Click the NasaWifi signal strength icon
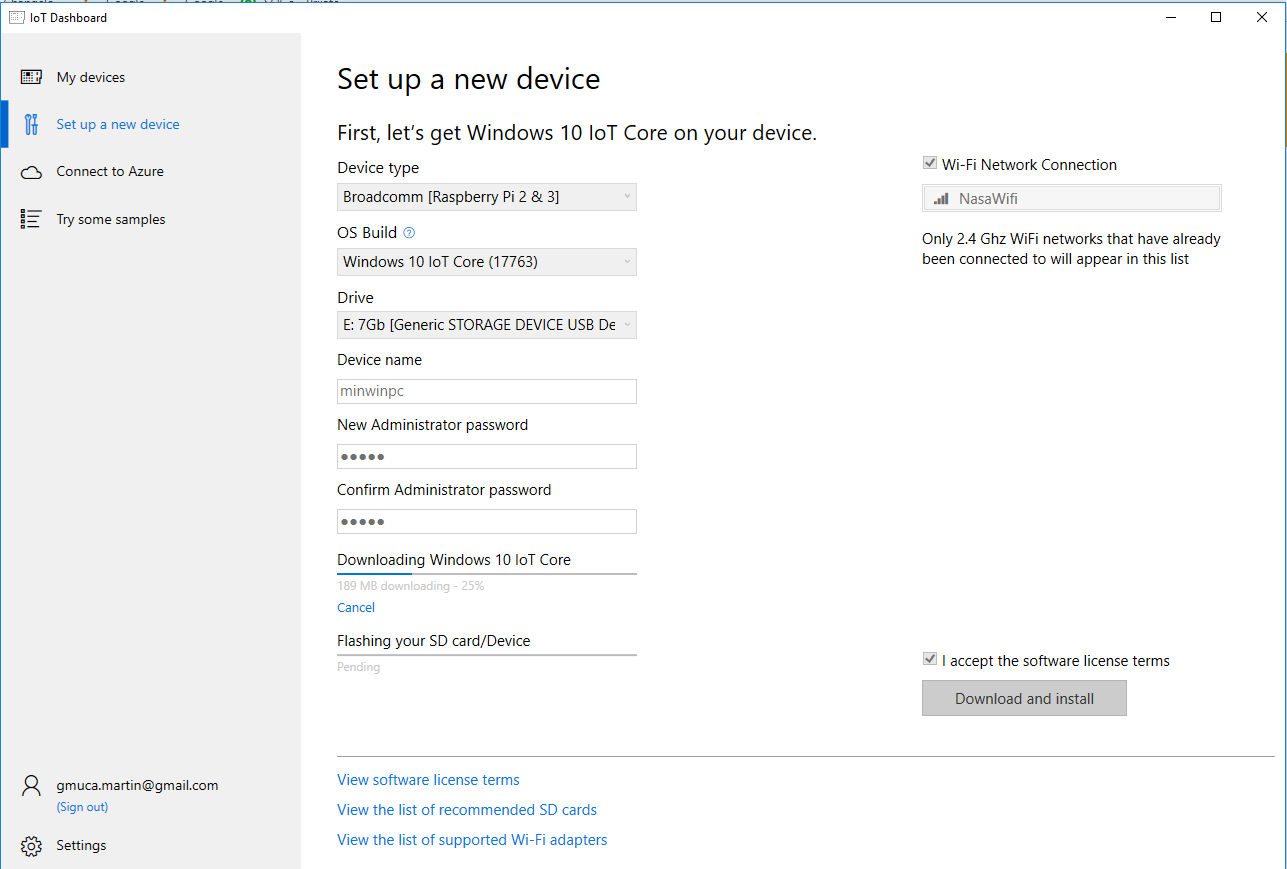The width and height of the screenshot is (1287, 869). pos(941,199)
